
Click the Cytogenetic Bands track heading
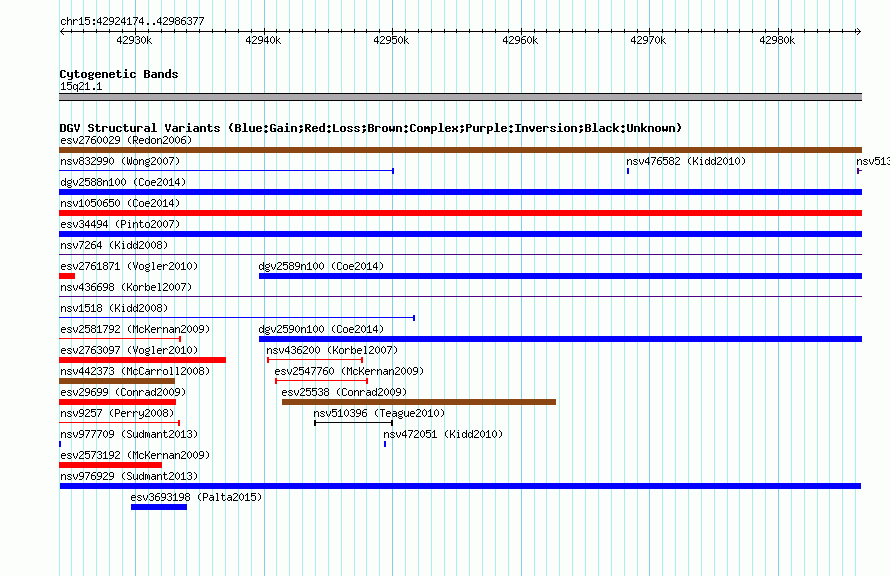pyautogui.click(x=119, y=74)
